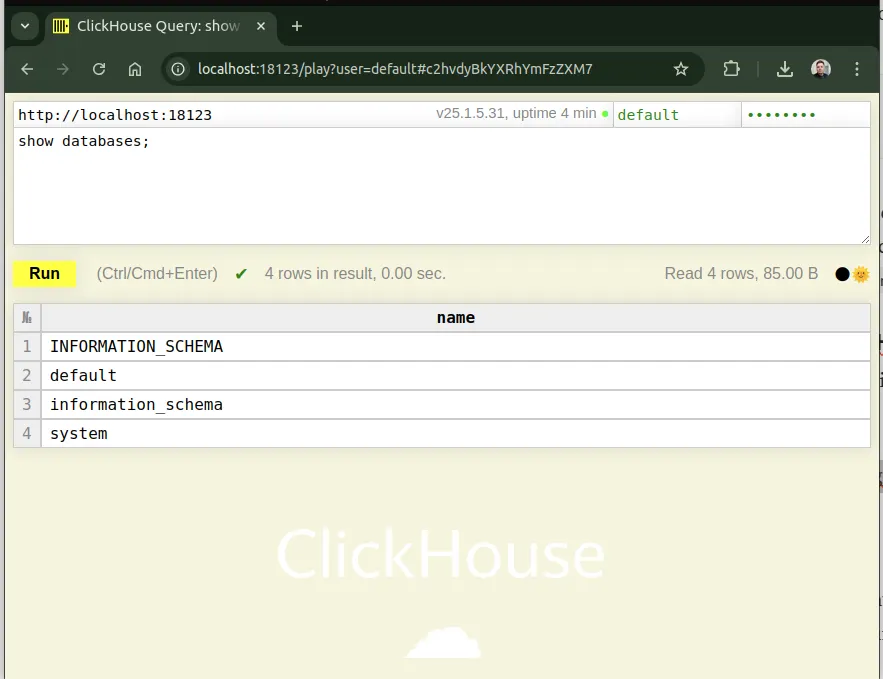This screenshot has height=679, width=883.
Task: Edit the default username field
Action: (x=677, y=115)
